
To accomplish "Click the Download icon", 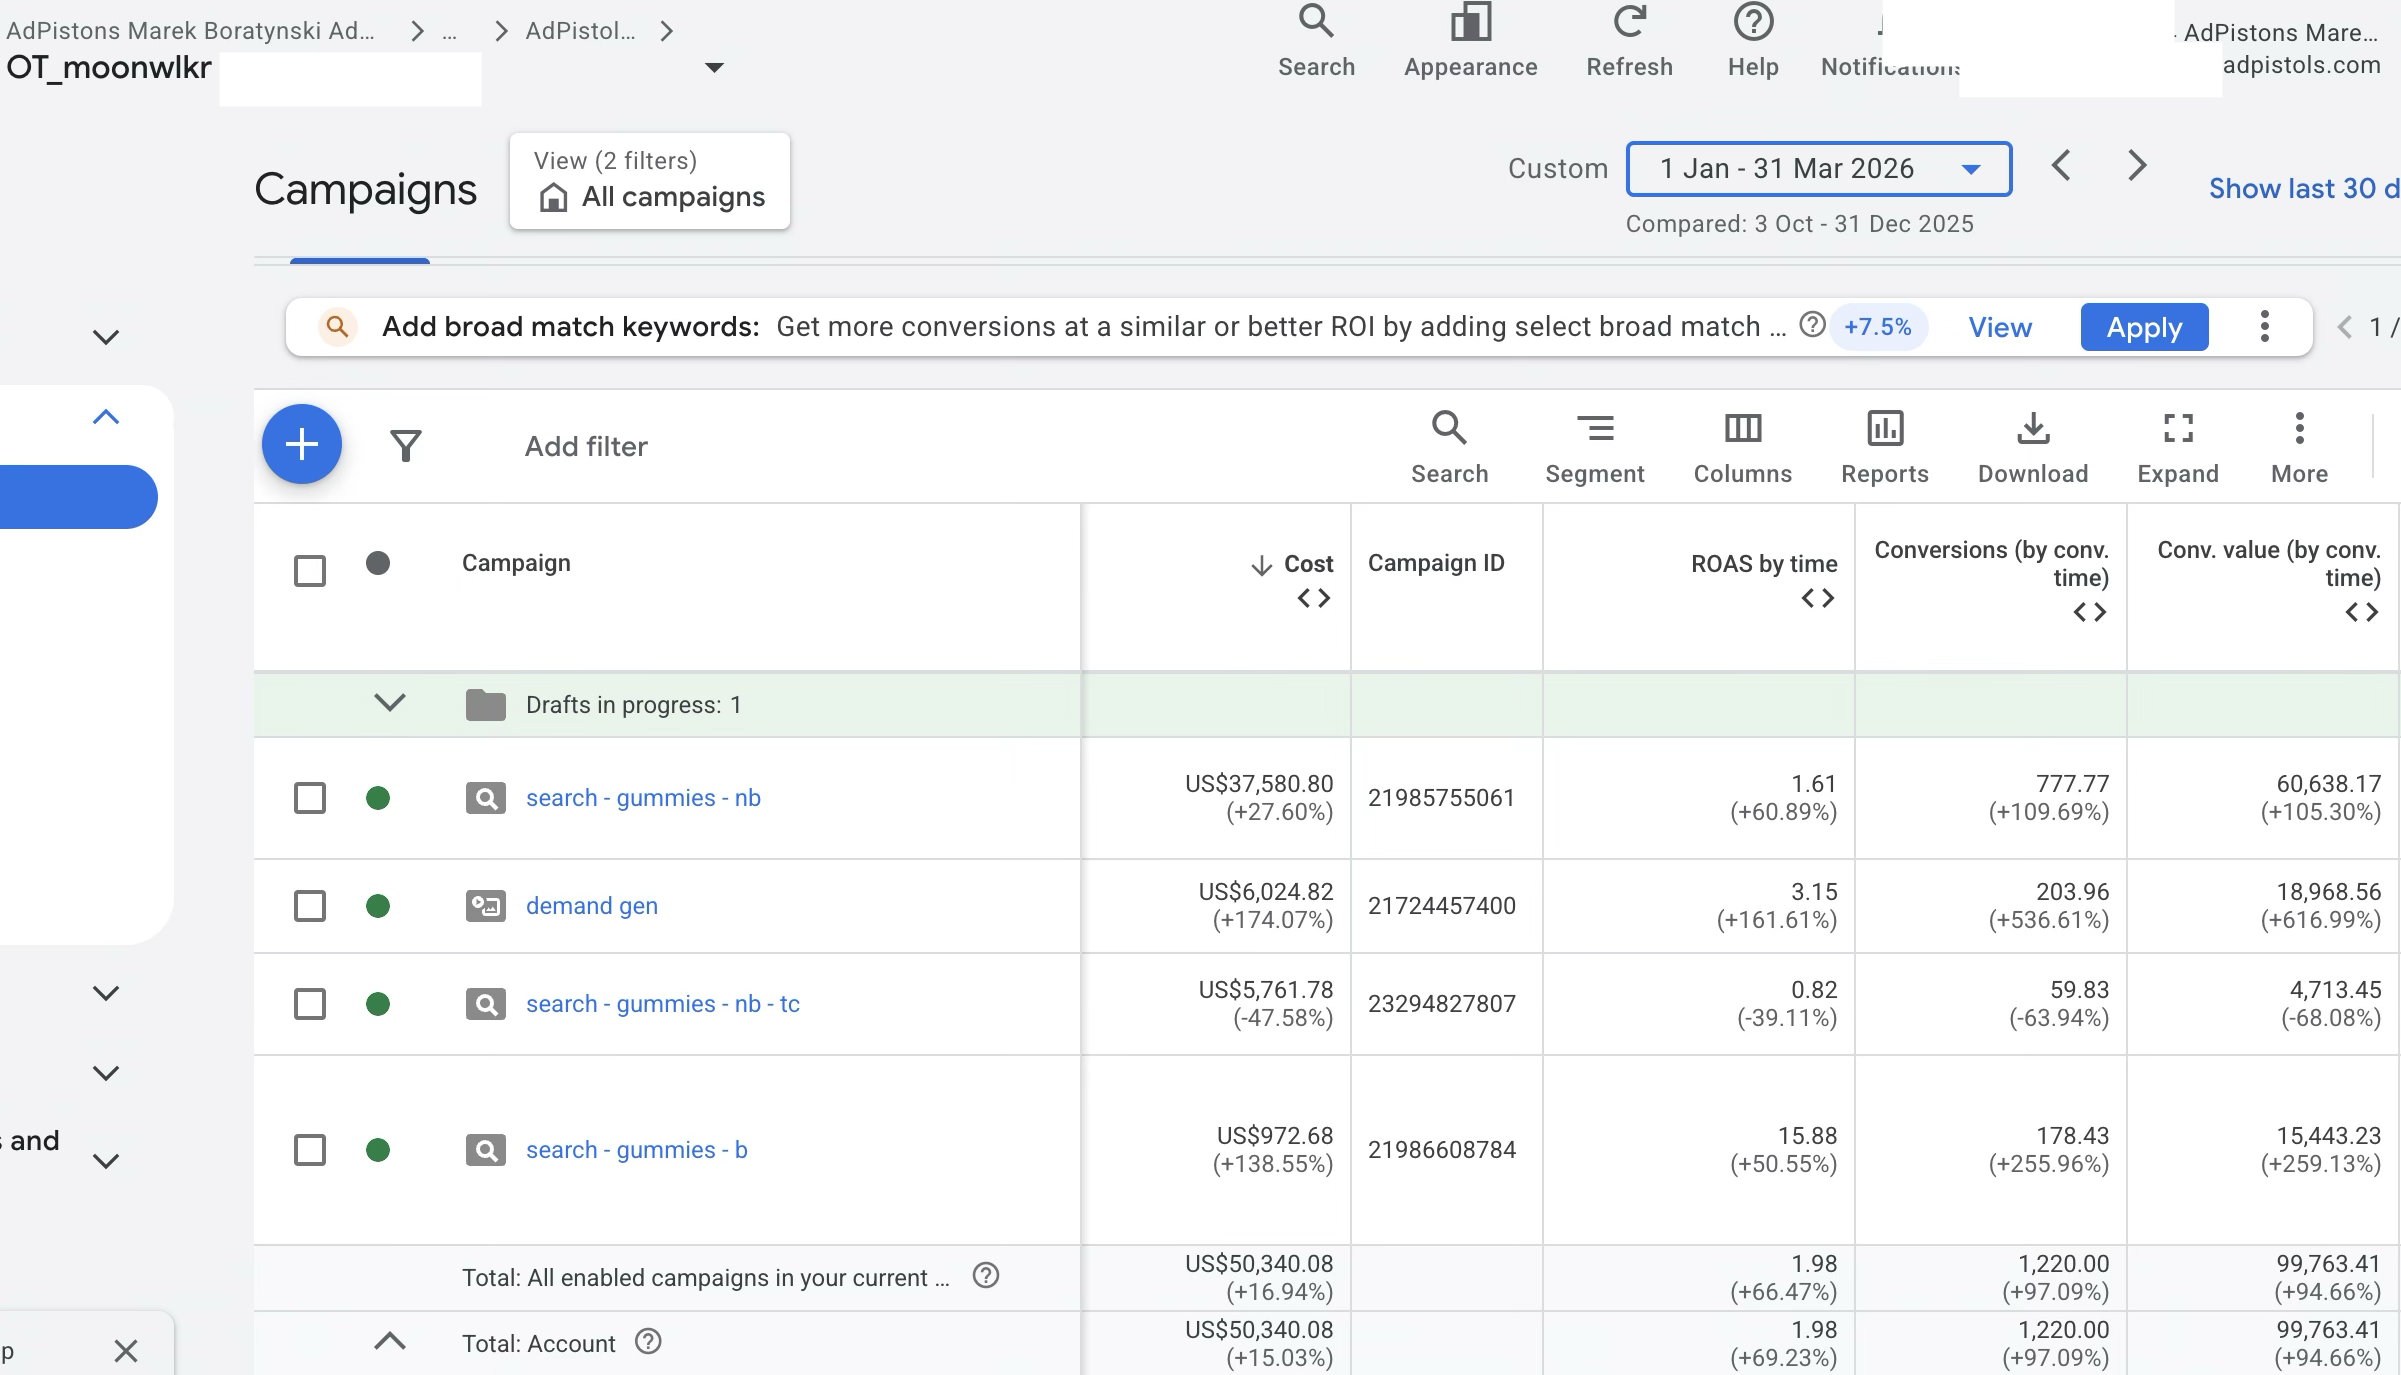I will click(2033, 428).
